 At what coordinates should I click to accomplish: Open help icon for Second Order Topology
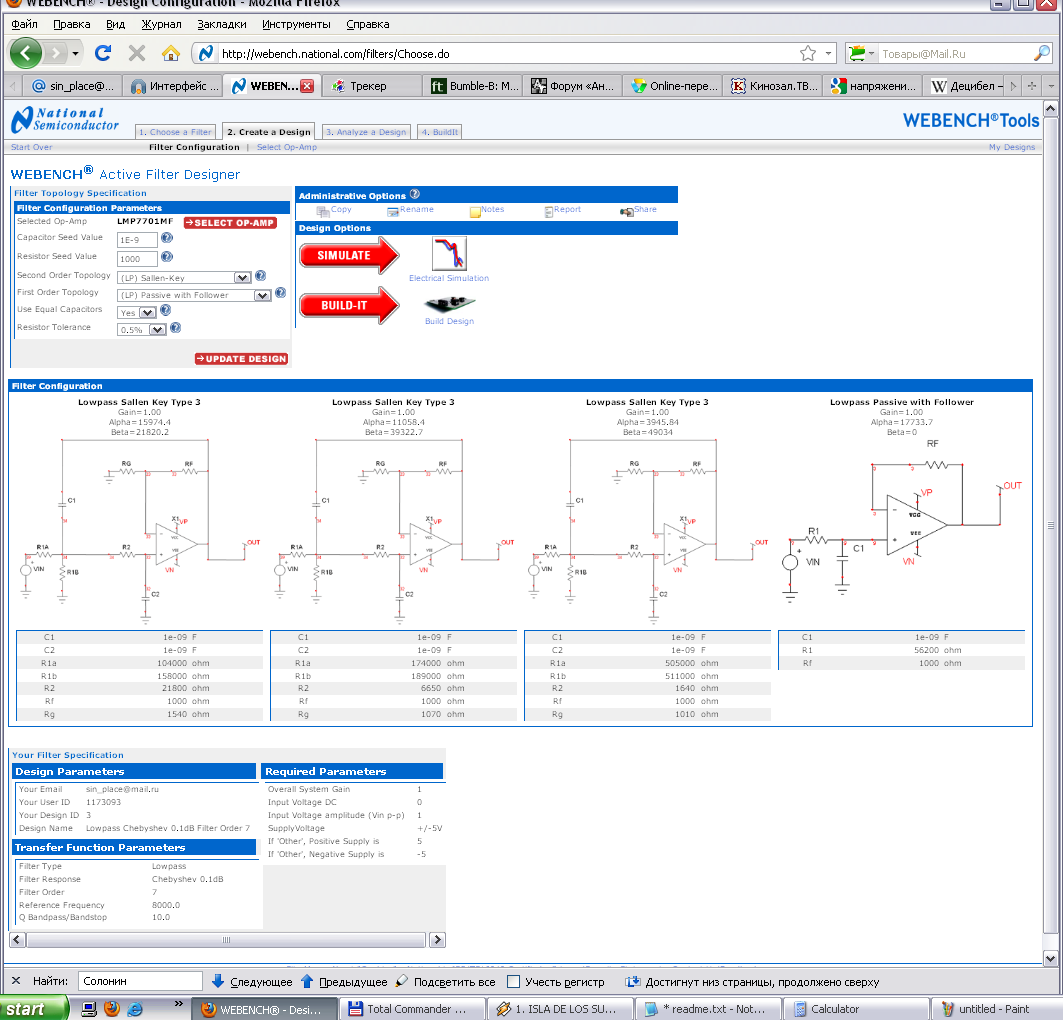[260, 276]
